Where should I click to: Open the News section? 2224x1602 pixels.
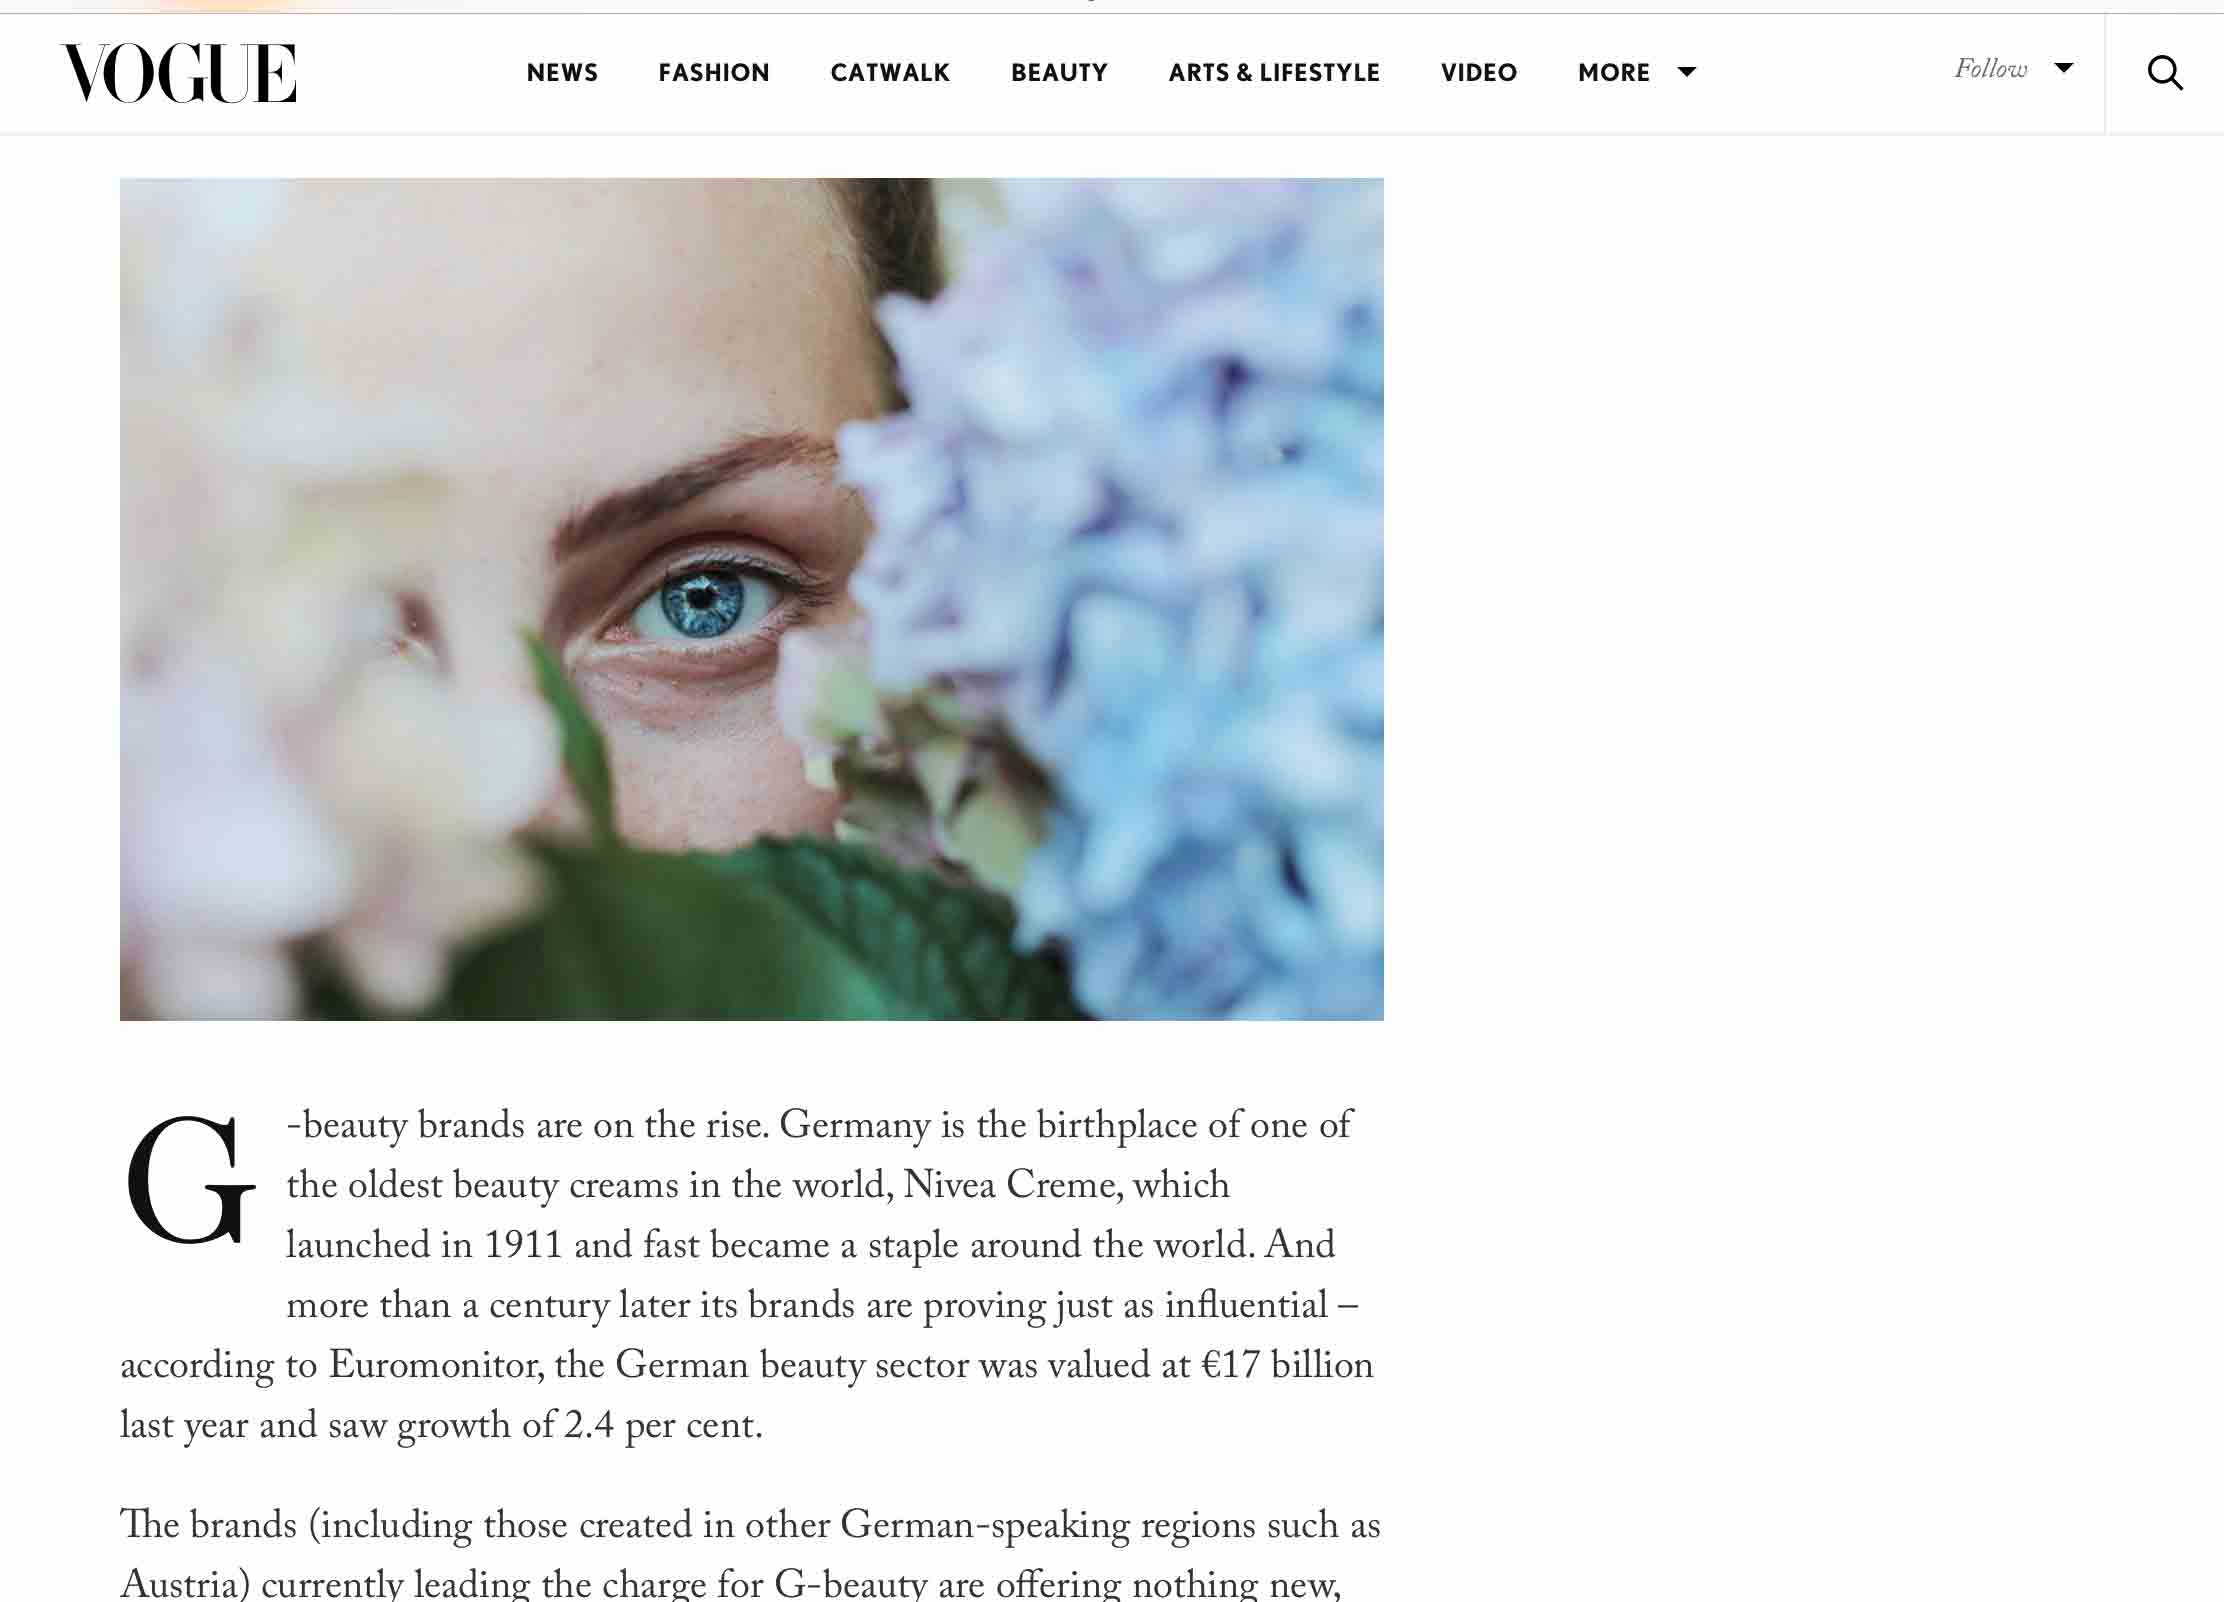pyautogui.click(x=562, y=73)
